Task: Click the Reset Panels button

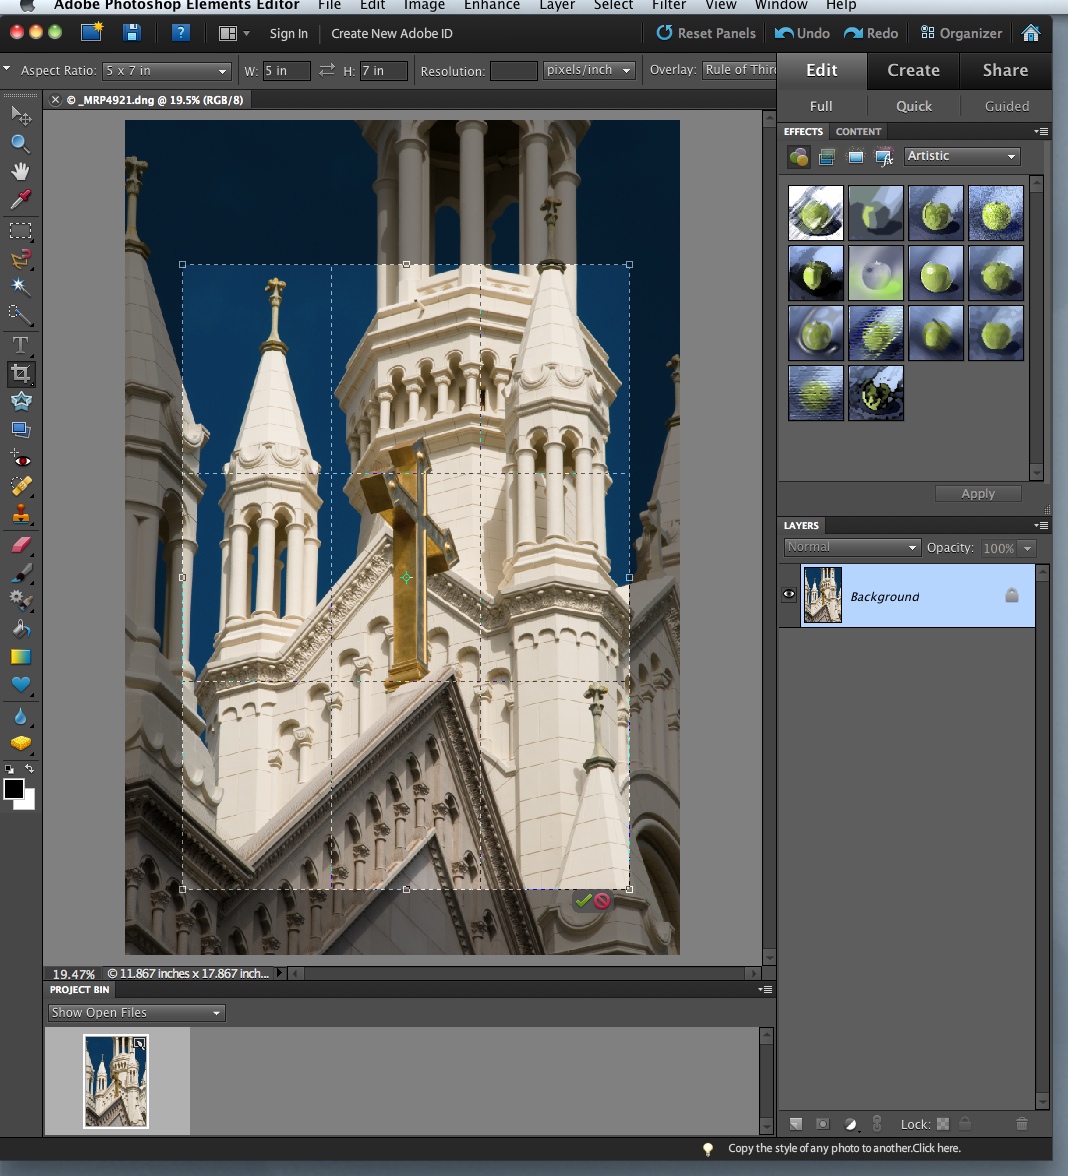Action: pos(706,33)
